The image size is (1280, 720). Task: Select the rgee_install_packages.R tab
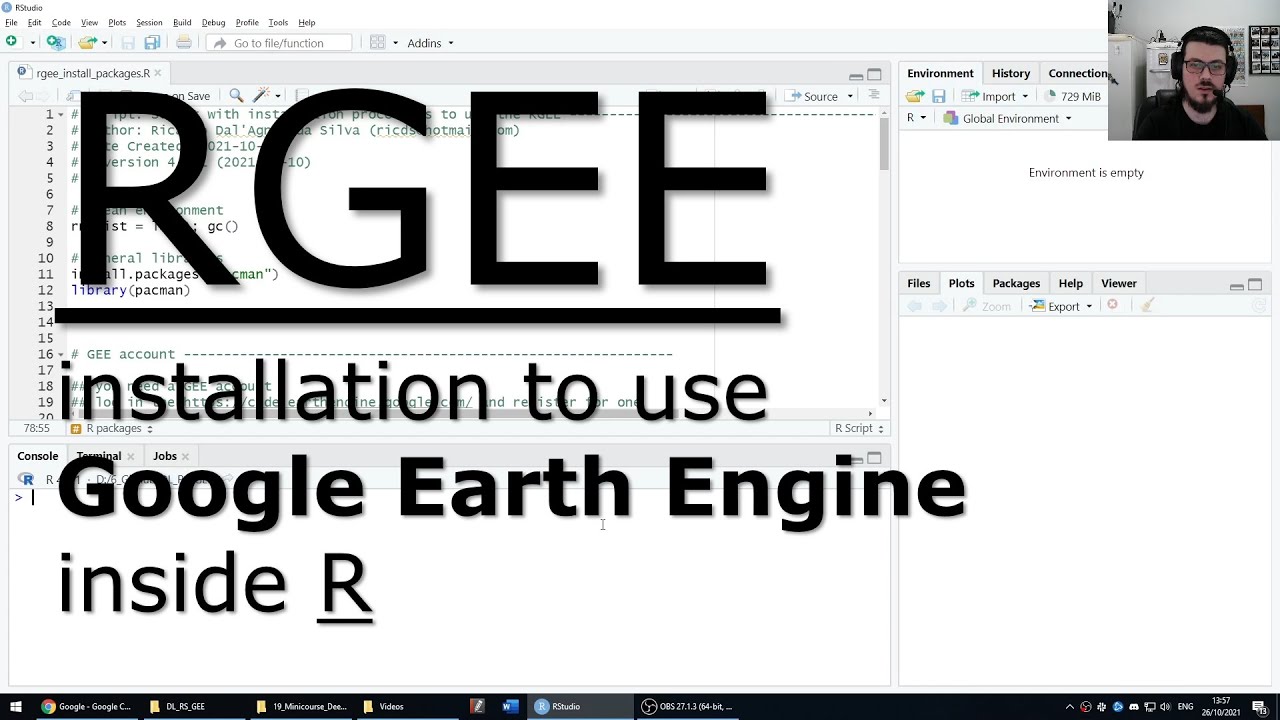[x=92, y=73]
